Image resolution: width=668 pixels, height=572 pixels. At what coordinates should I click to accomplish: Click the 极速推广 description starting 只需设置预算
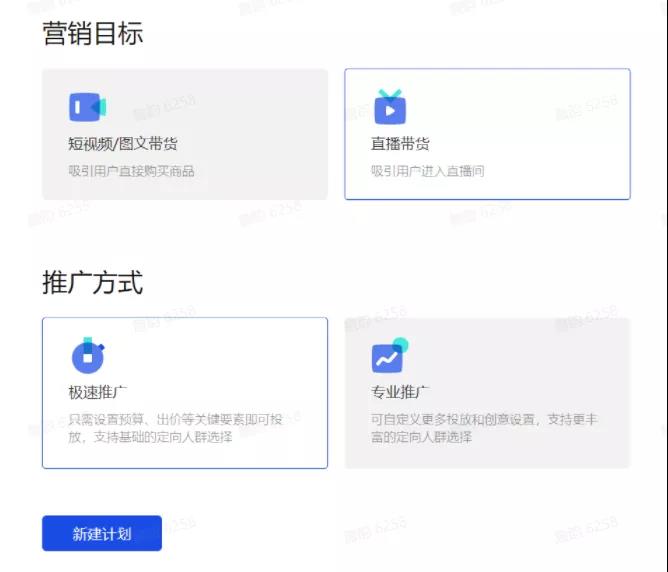(175, 428)
